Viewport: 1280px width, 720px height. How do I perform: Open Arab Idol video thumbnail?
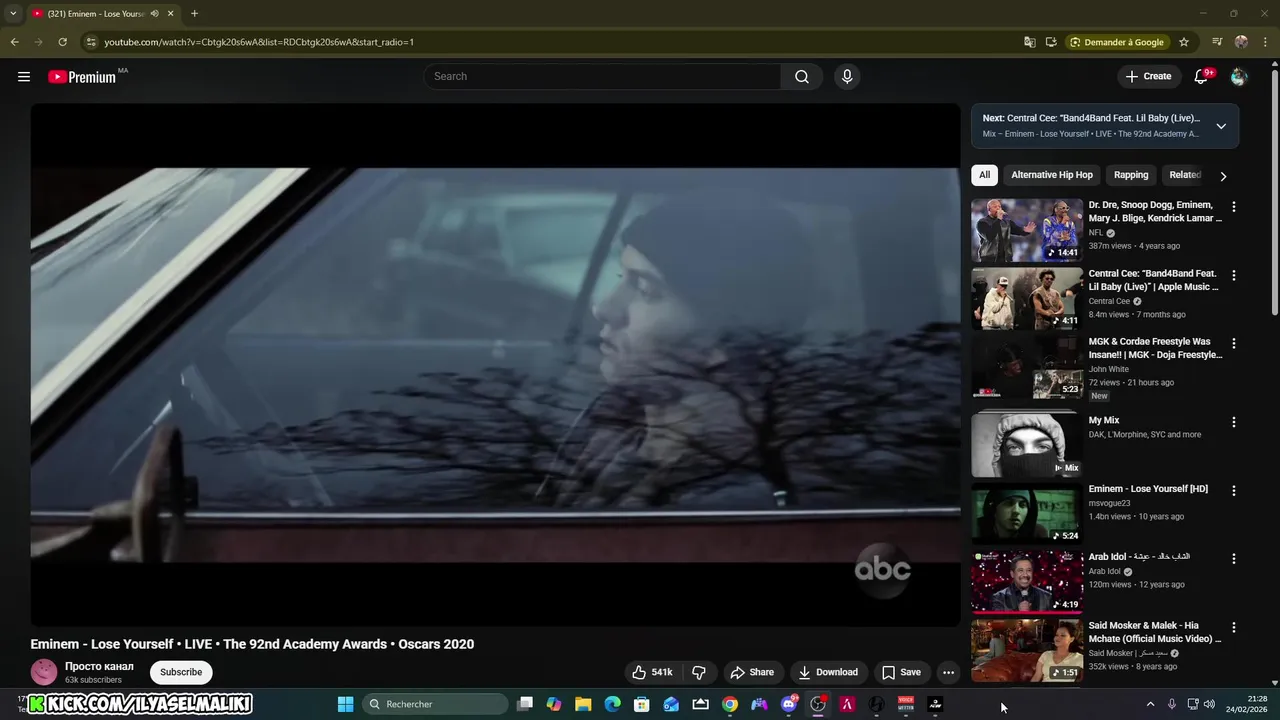pyautogui.click(x=1026, y=581)
